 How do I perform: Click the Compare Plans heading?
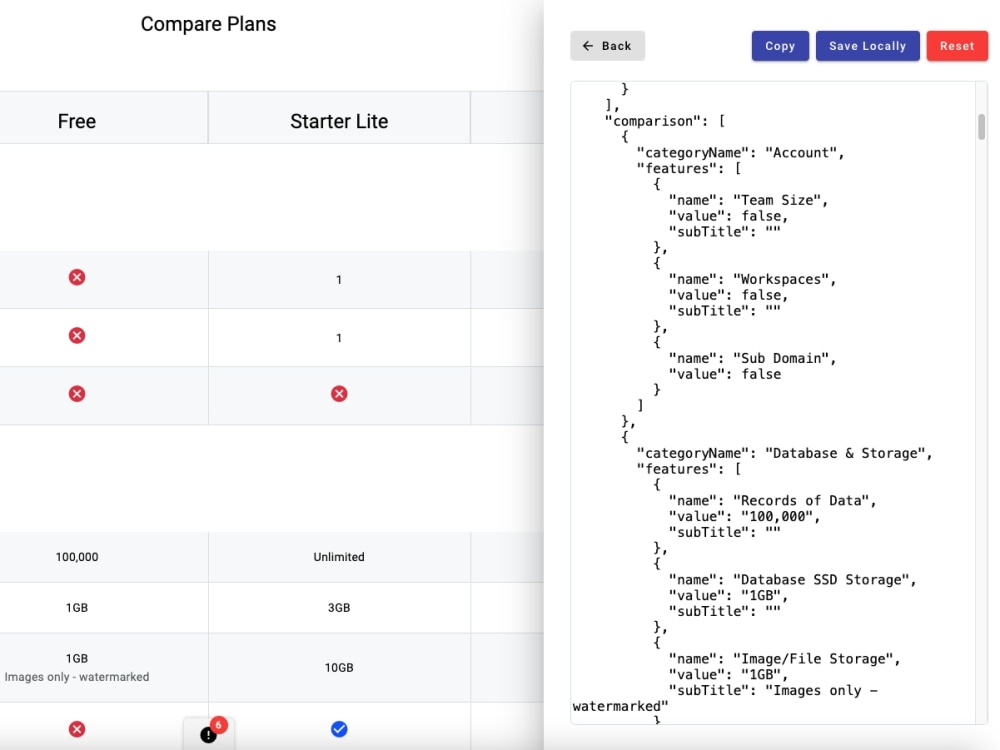tap(209, 24)
